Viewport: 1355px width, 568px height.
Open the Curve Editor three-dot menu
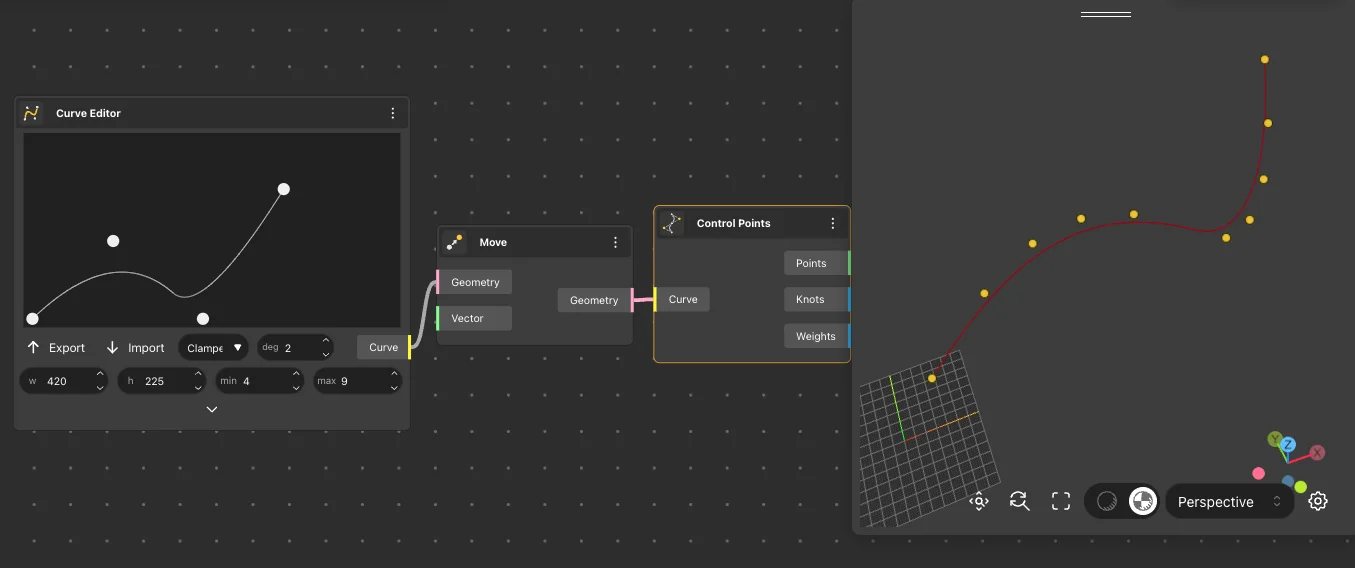pyautogui.click(x=393, y=113)
